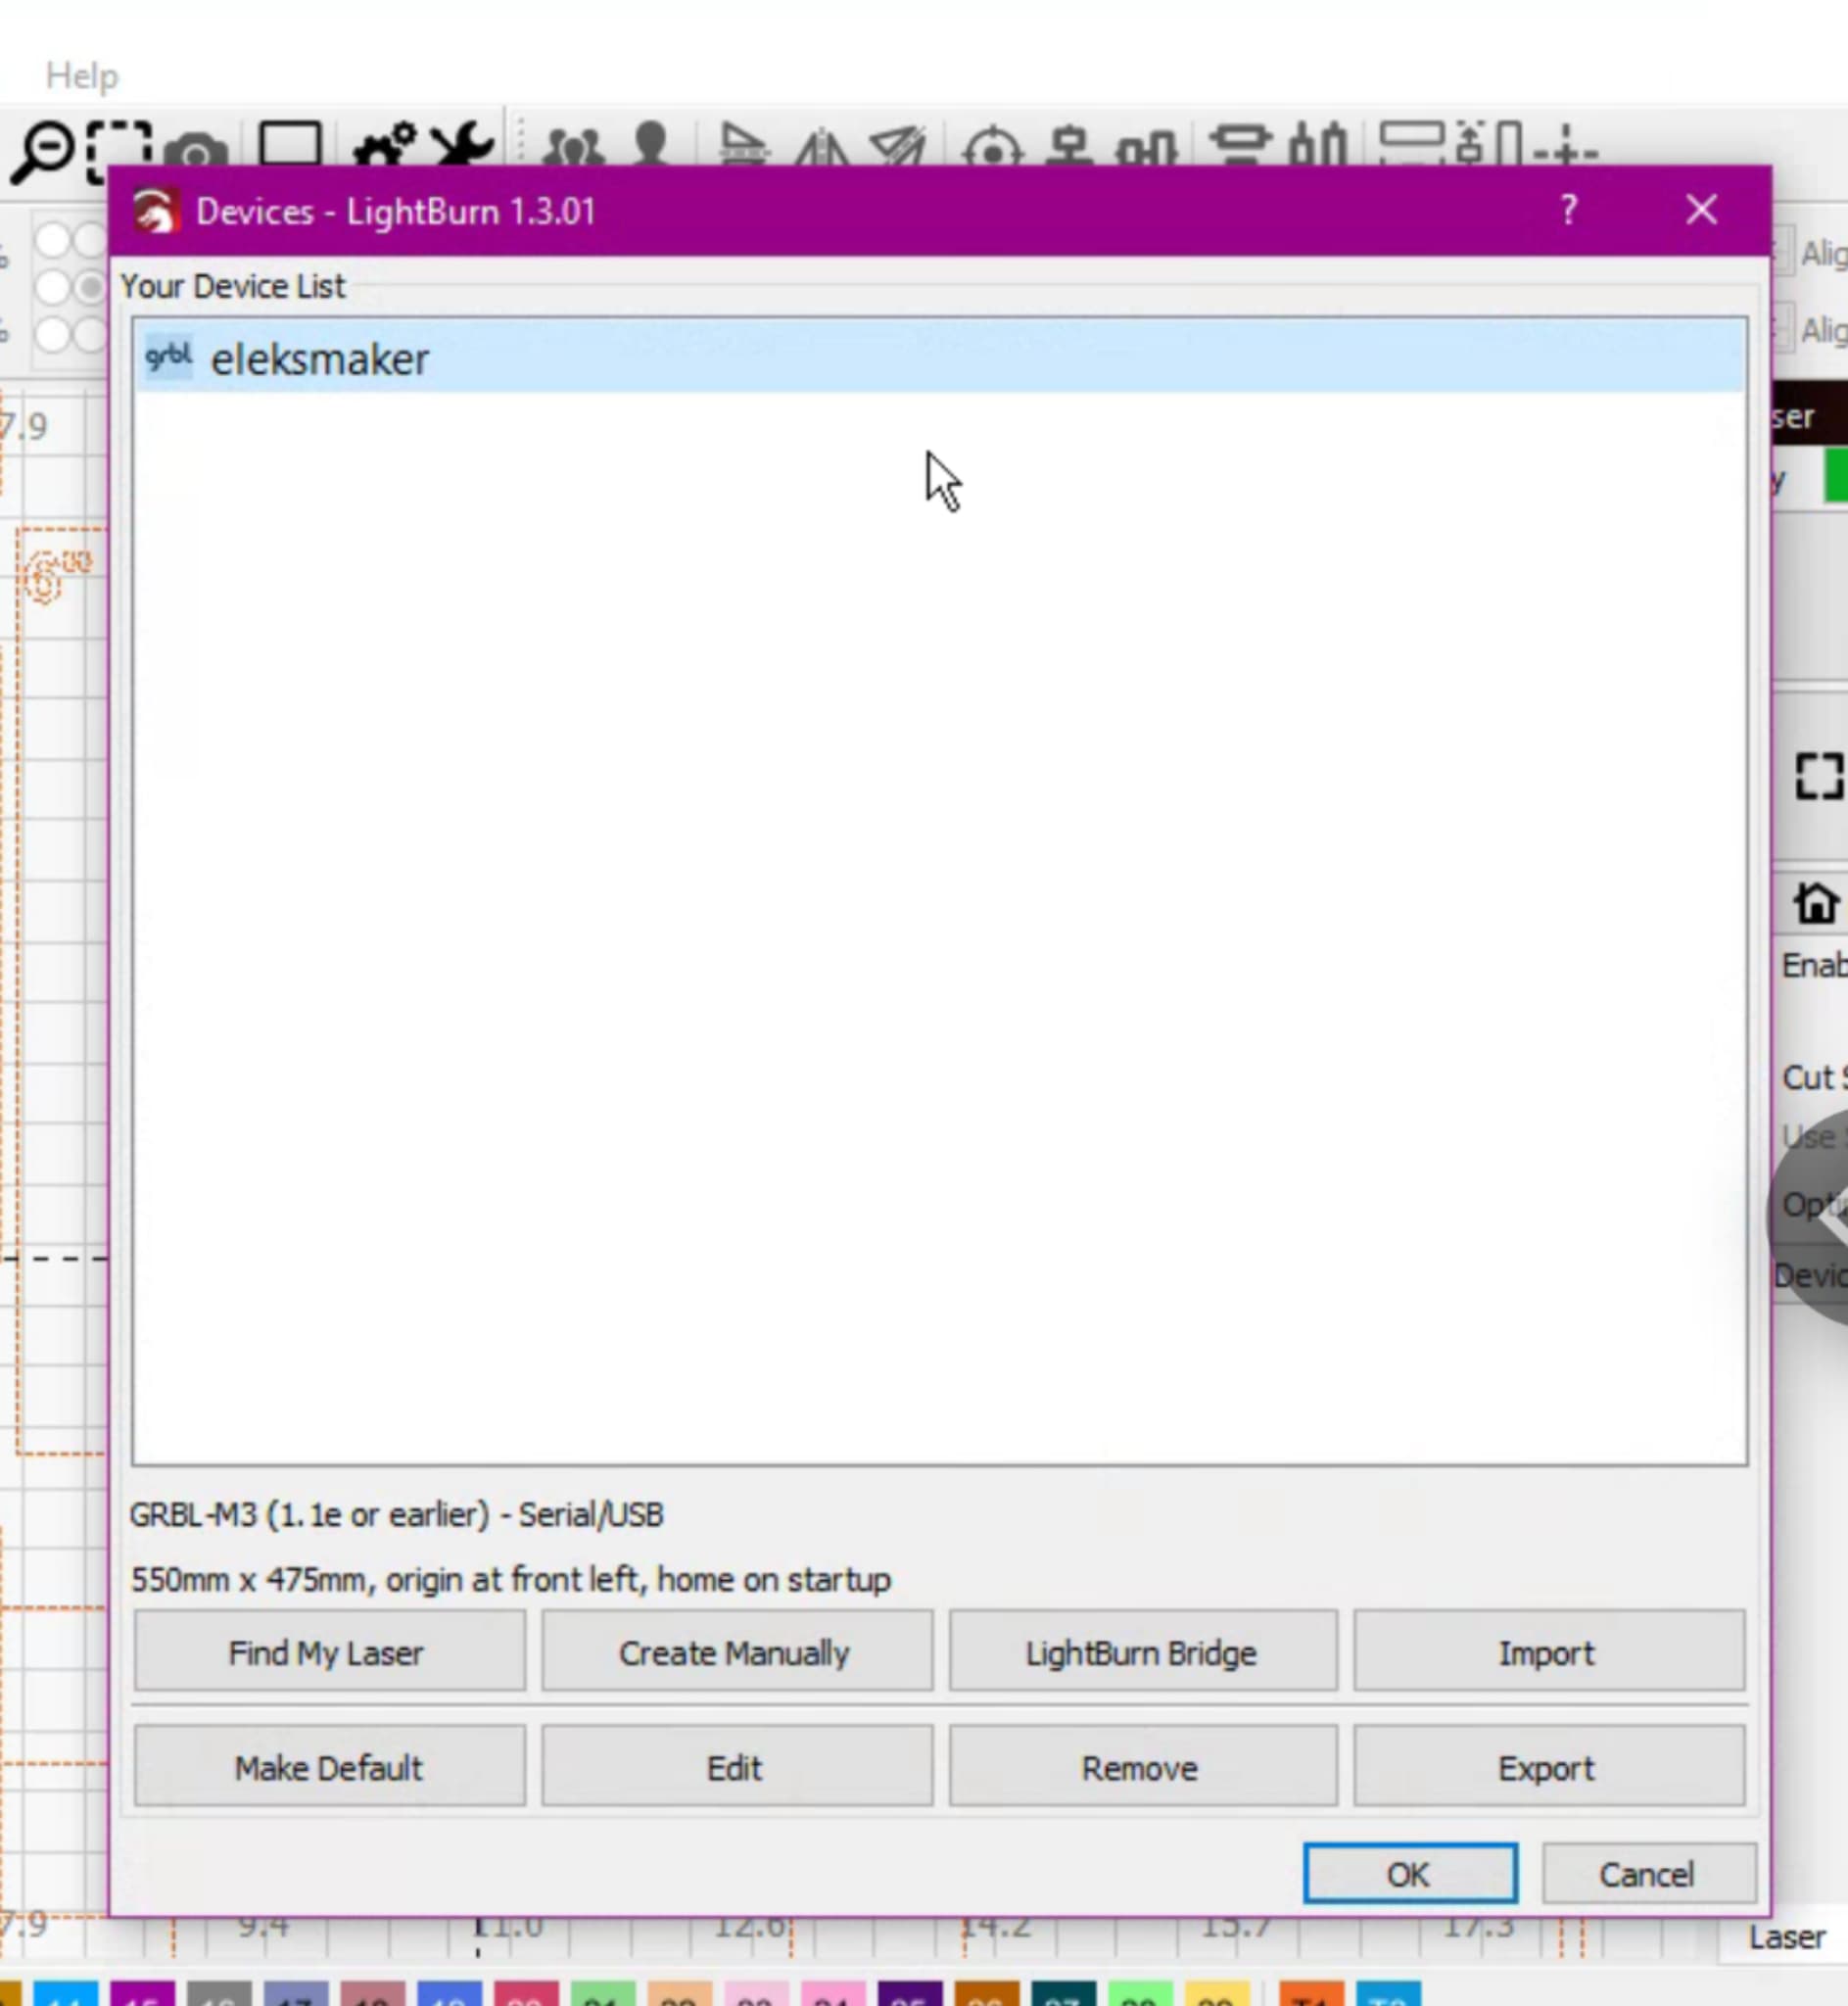The height and width of the screenshot is (2006, 1848).
Task: Select the eleksmaker device in list
Action: [x=940, y=358]
